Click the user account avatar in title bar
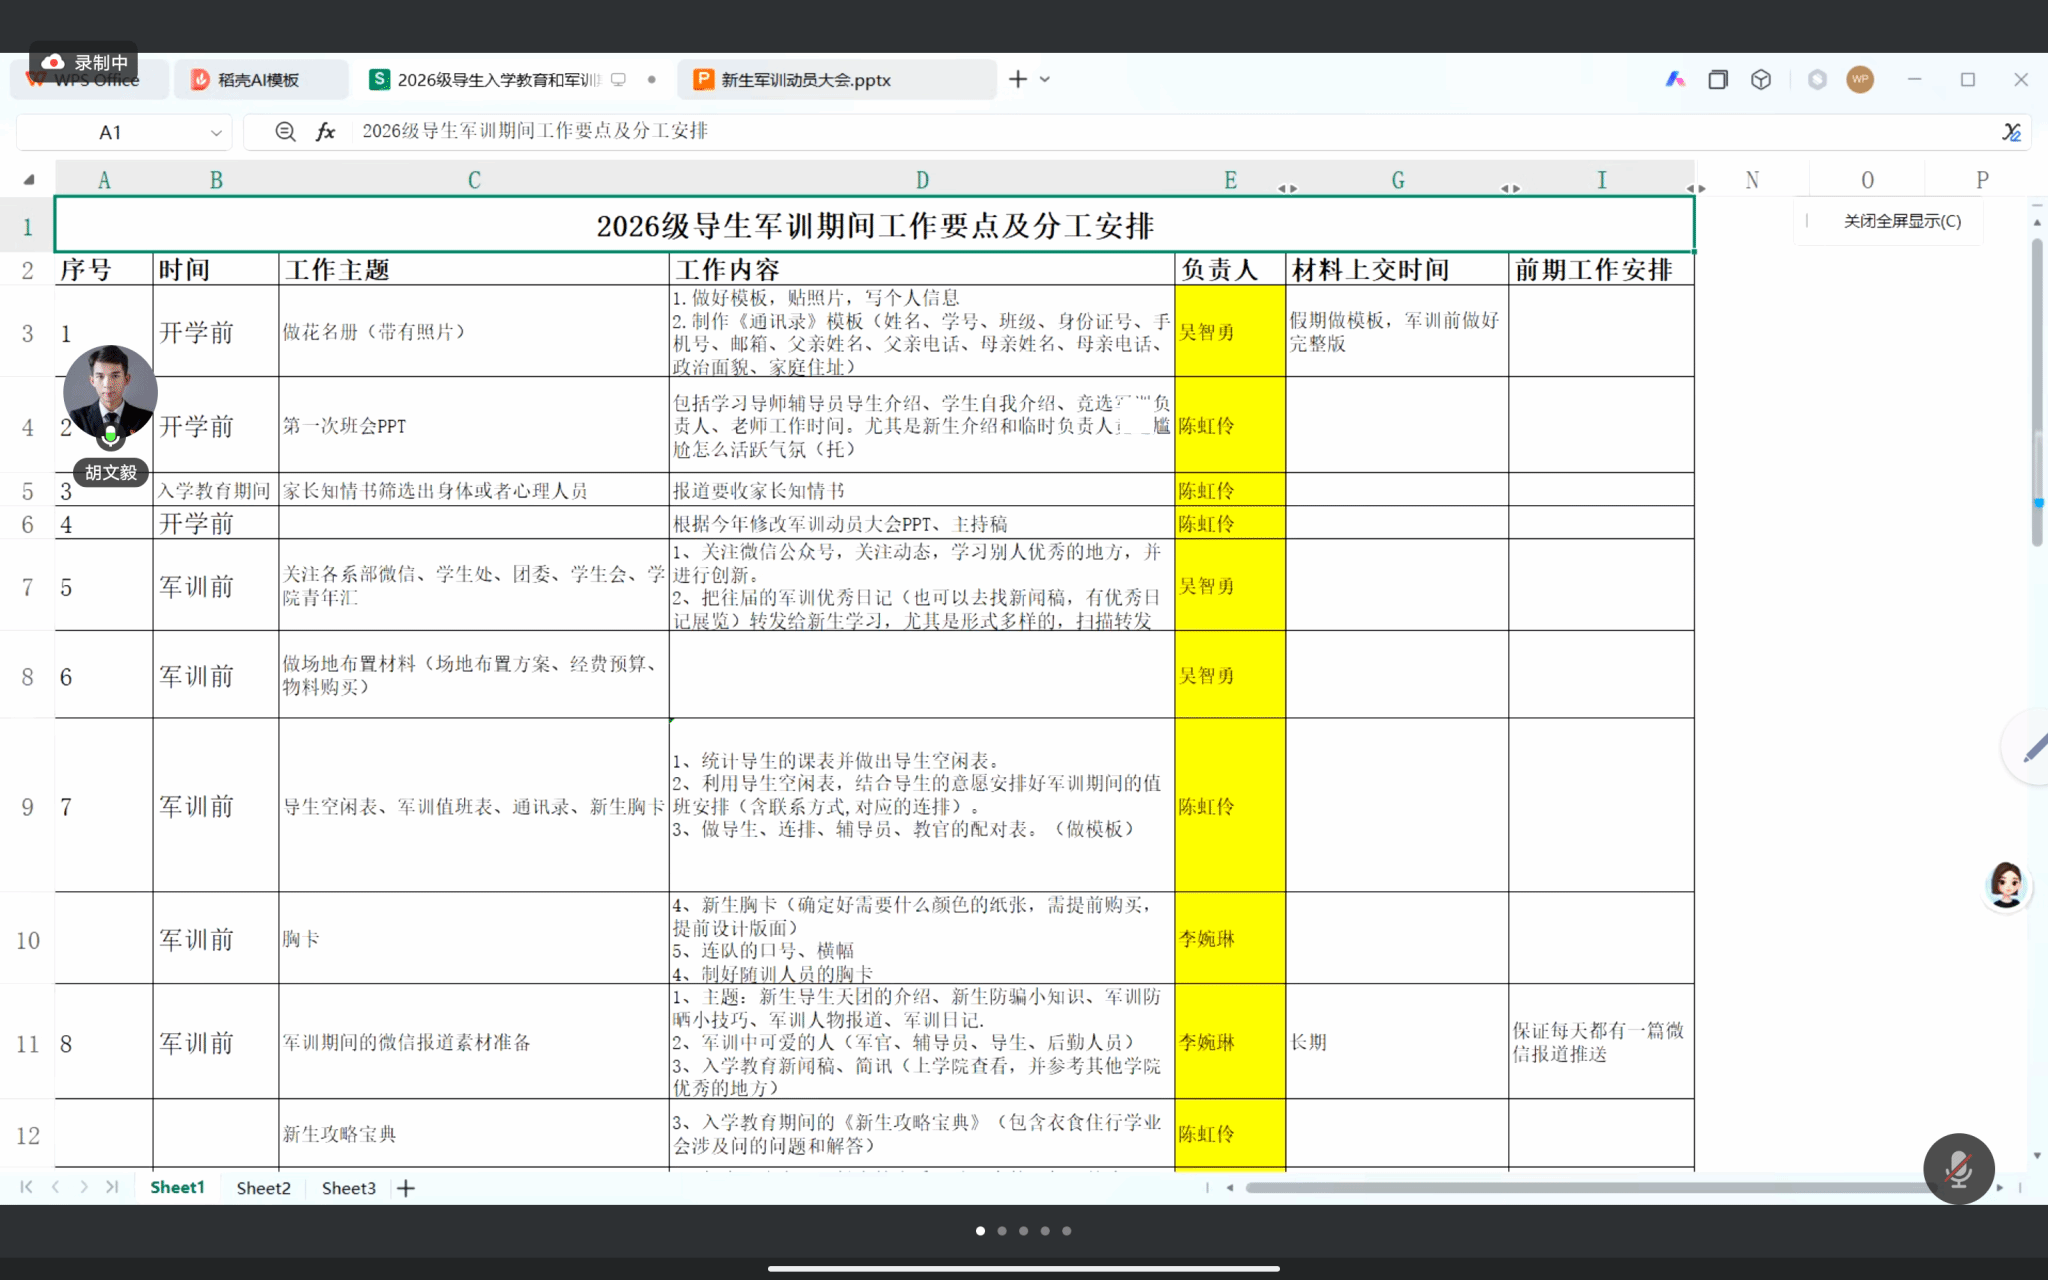 (x=1860, y=79)
